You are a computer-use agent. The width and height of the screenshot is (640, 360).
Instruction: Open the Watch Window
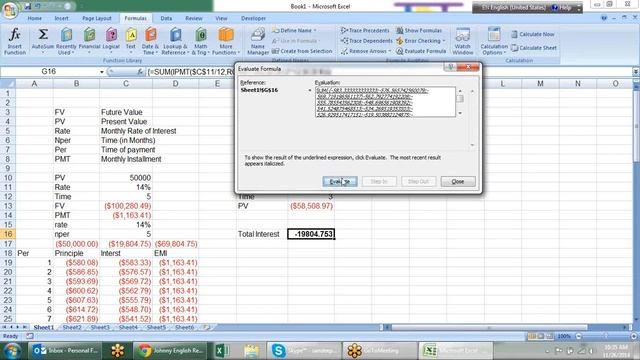pos(462,41)
